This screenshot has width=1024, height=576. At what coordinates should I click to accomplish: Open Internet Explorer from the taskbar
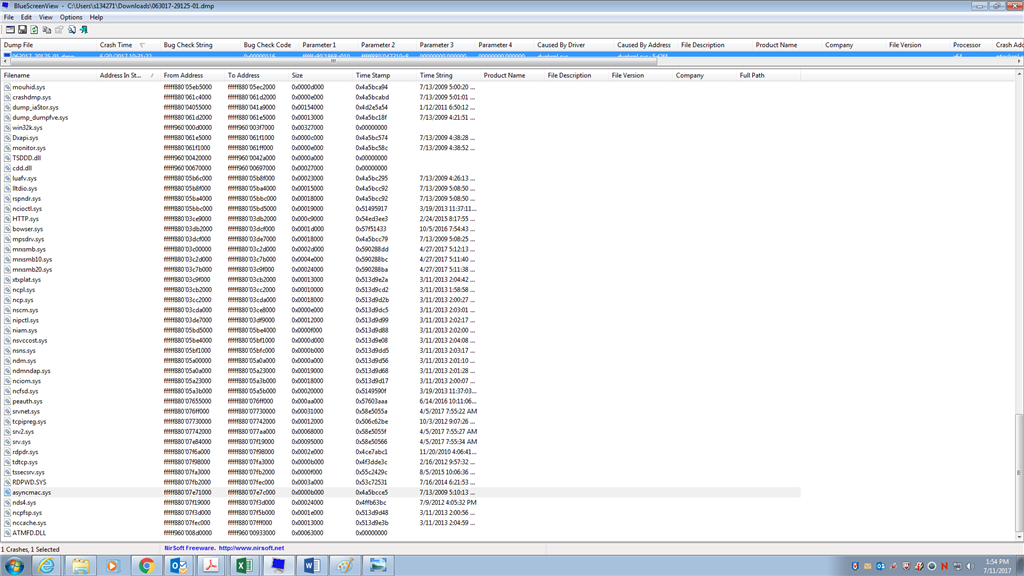click(47, 566)
